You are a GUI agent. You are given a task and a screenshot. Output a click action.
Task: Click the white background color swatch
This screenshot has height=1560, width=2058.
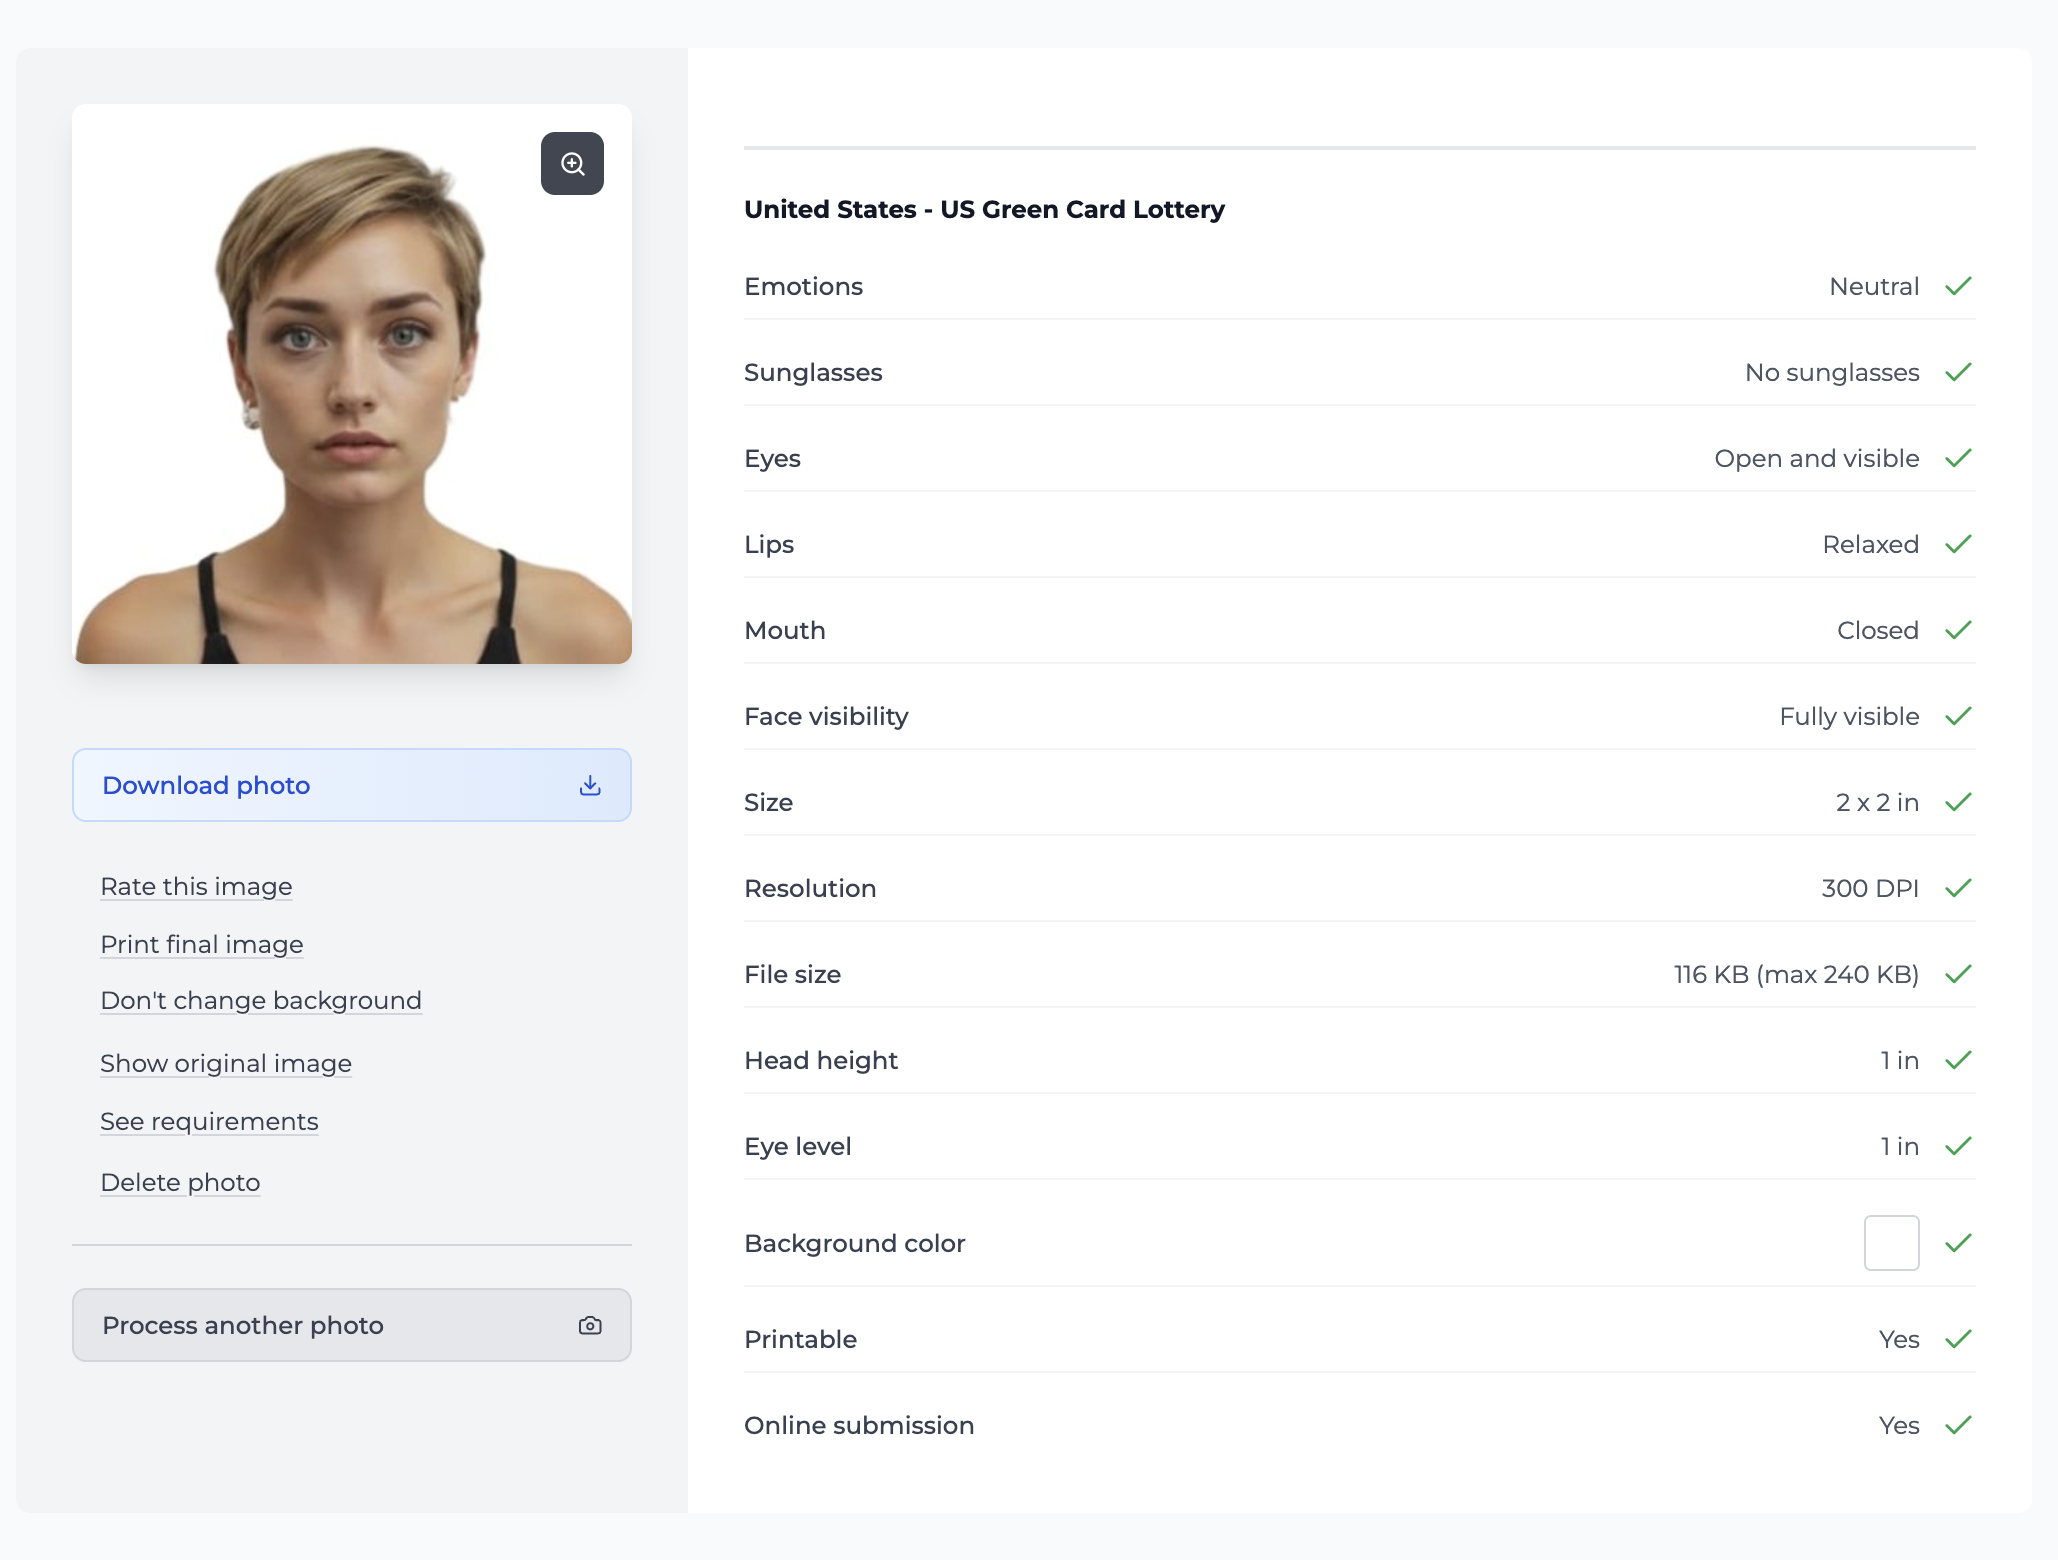pos(1891,1243)
